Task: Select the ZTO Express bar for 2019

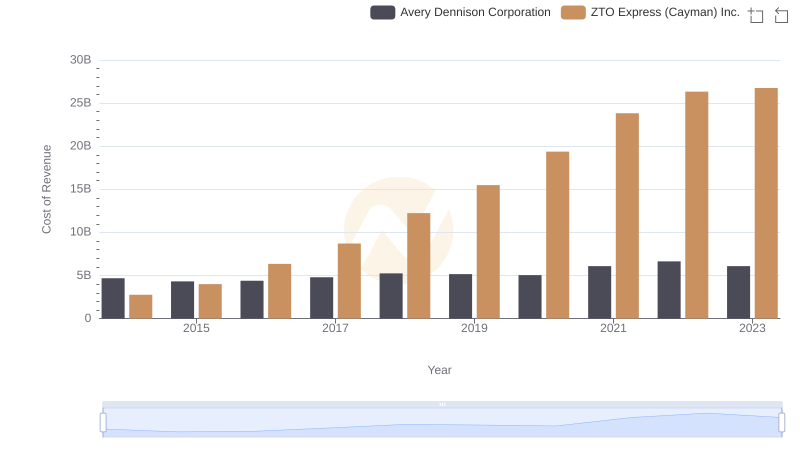Action: 488,252
